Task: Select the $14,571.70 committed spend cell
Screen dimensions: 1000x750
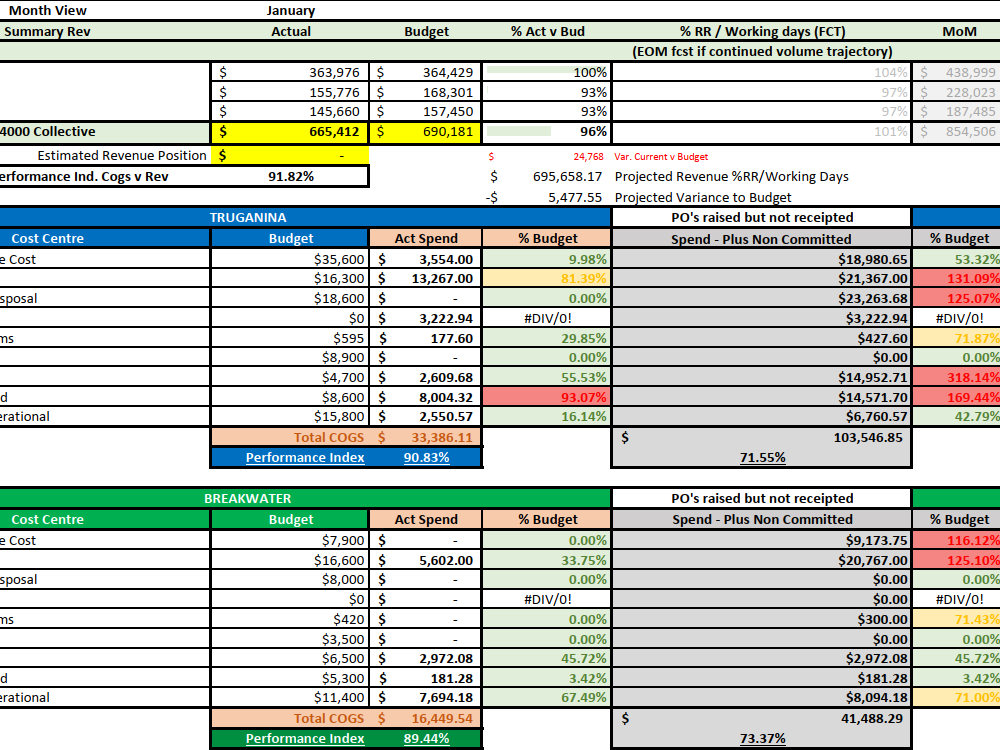Action: pyautogui.click(x=761, y=397)
